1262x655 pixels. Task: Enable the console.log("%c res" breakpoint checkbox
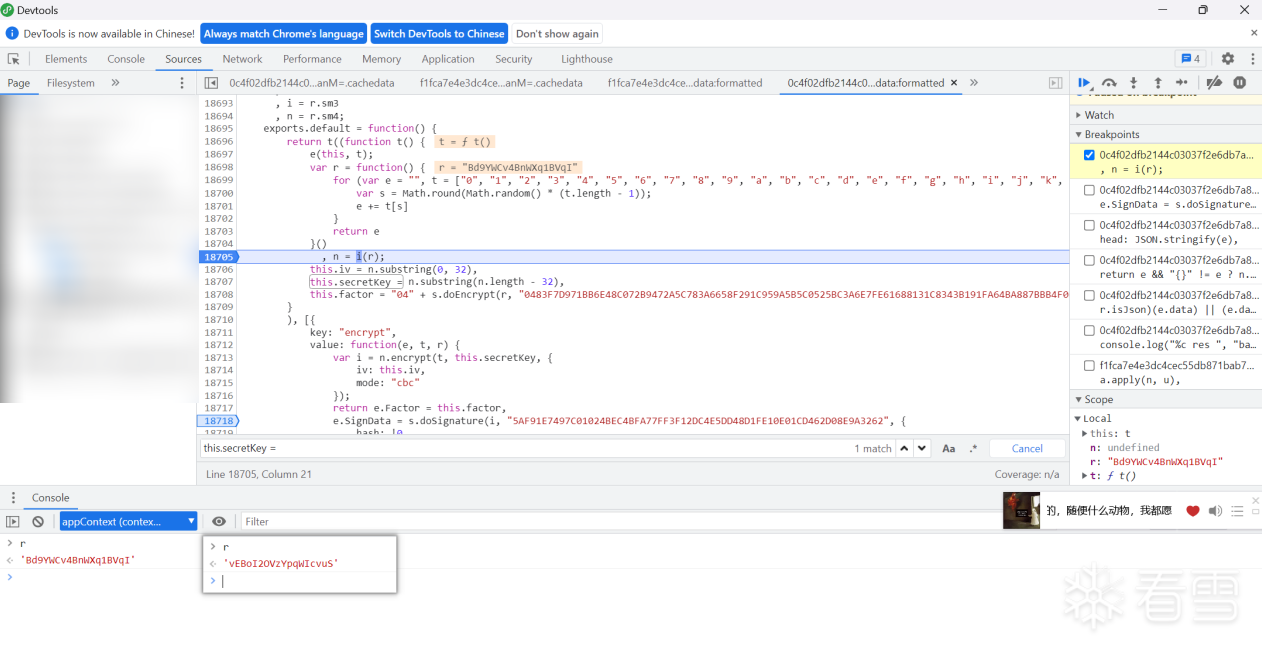pos(1089,330)
